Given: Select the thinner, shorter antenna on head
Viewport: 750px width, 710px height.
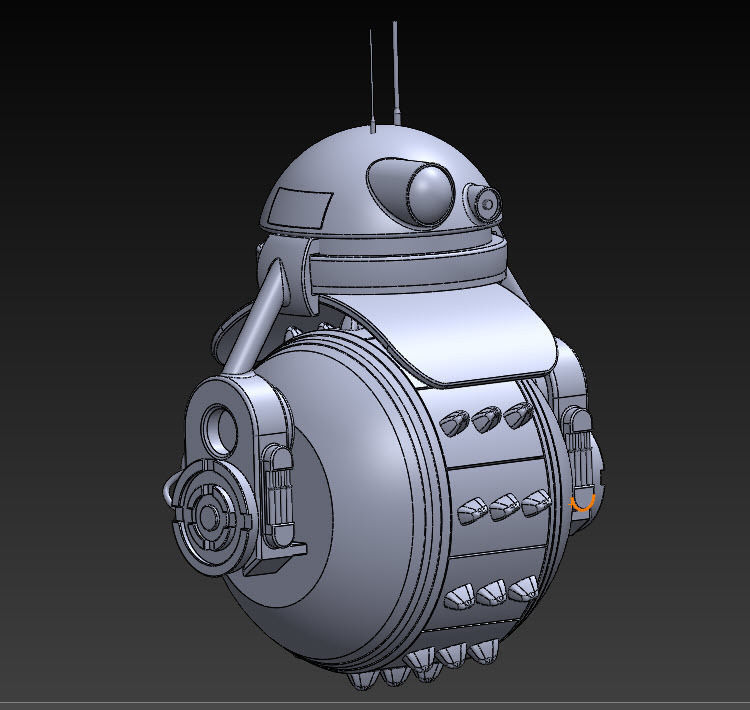Looking at the screenshot, I should 372,80.
